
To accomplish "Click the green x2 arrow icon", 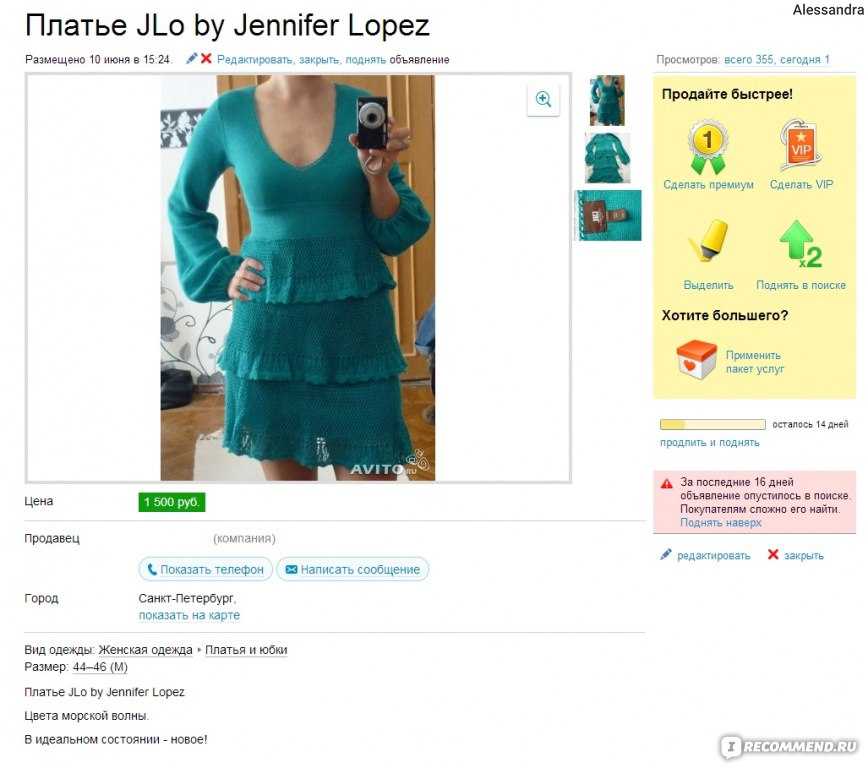I will pos(800,244).
